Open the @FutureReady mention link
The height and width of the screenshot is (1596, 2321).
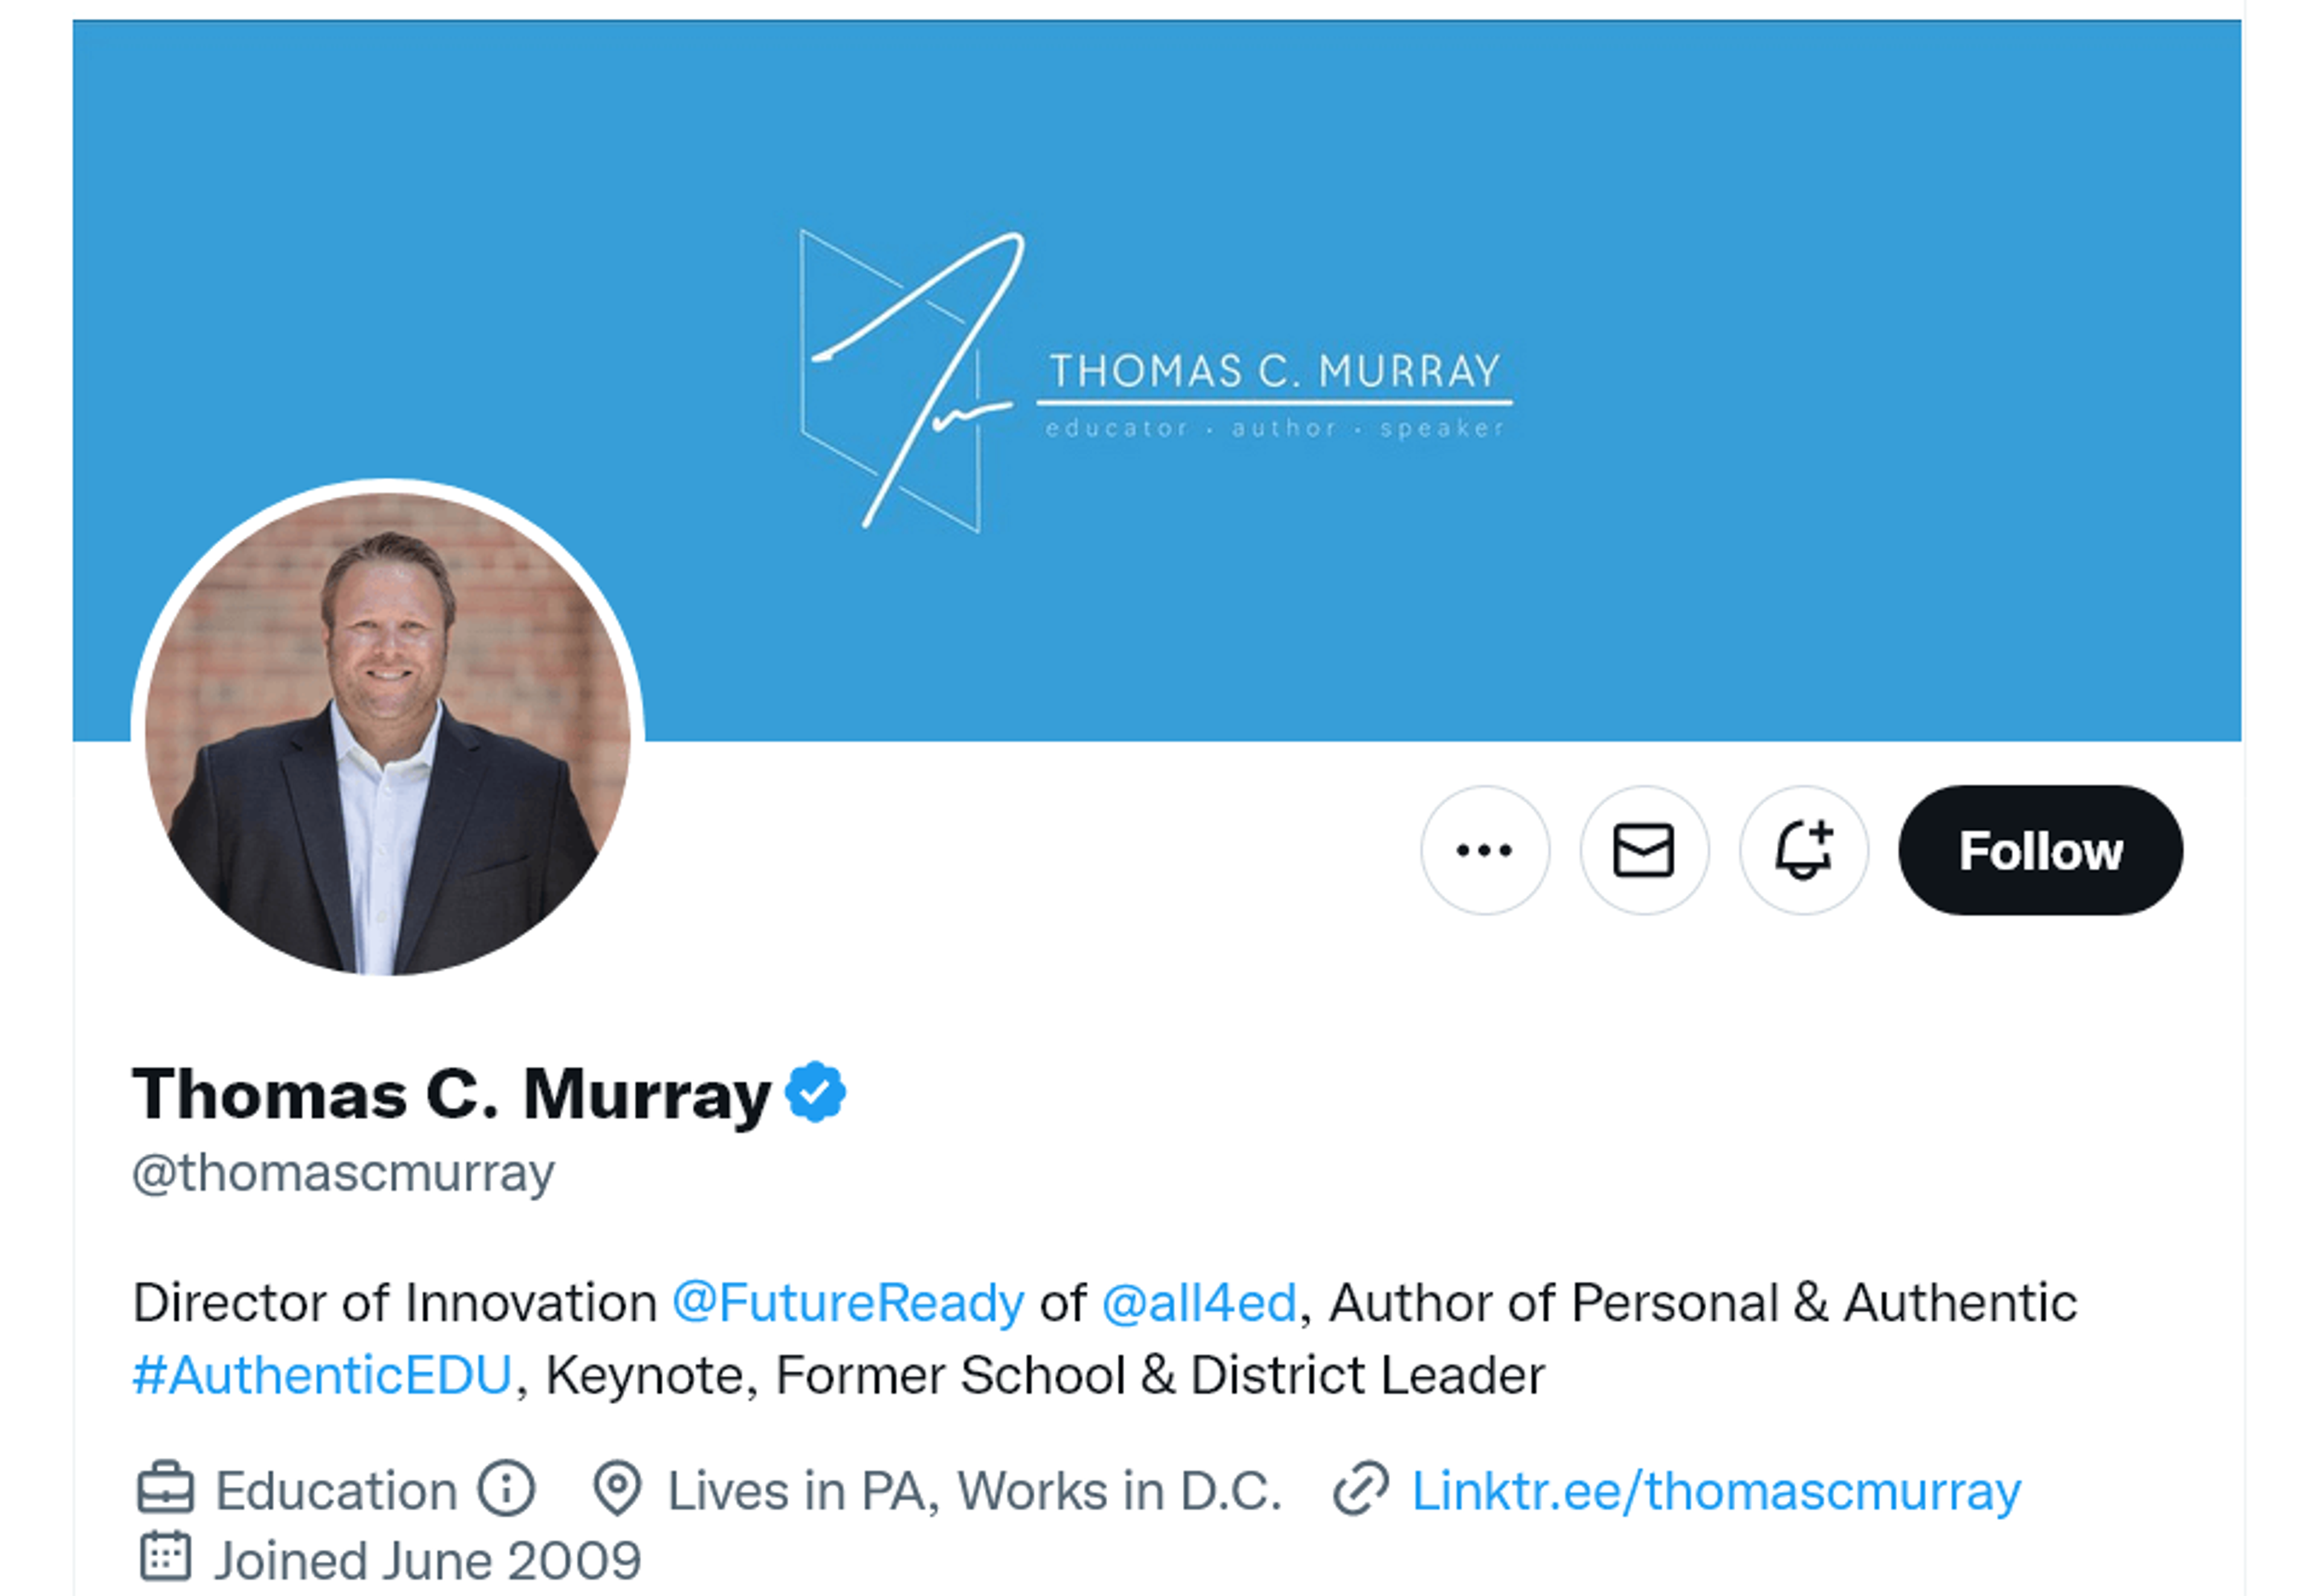point(848,1302)
